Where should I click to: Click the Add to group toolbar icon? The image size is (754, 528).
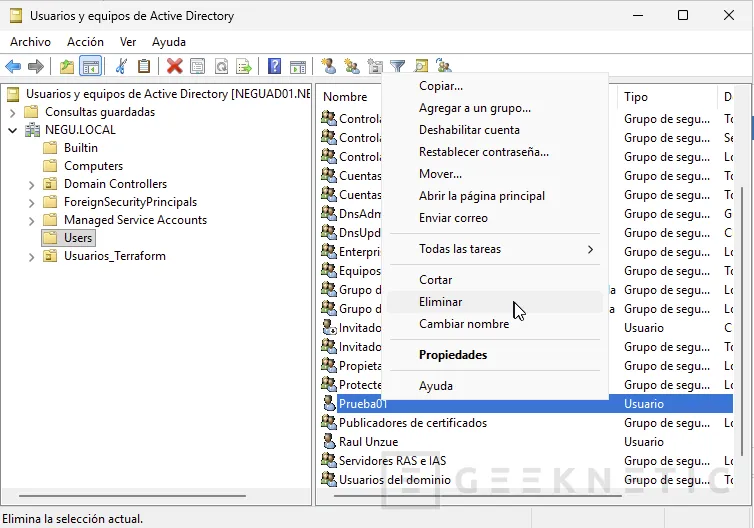point(444,65)
